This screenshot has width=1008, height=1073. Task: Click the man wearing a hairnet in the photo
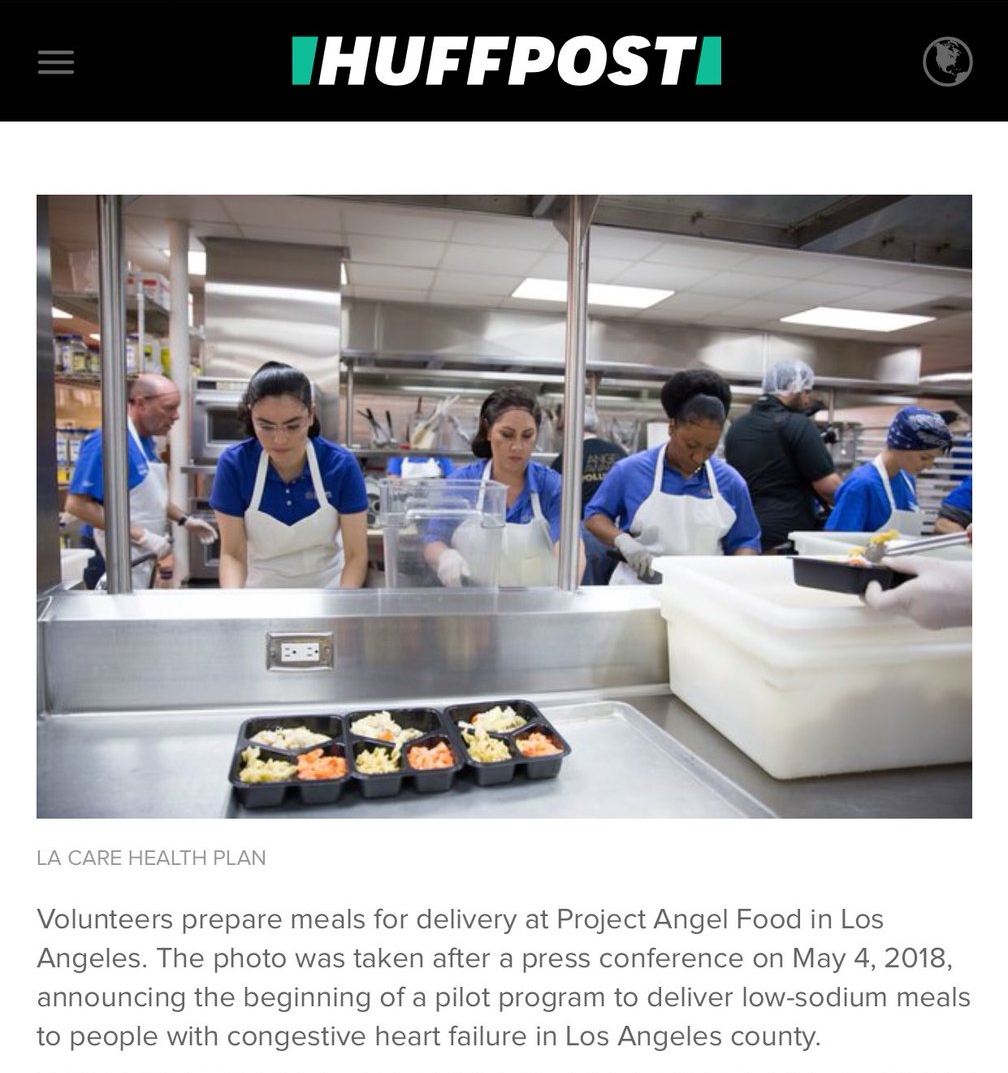coord(784,455)
